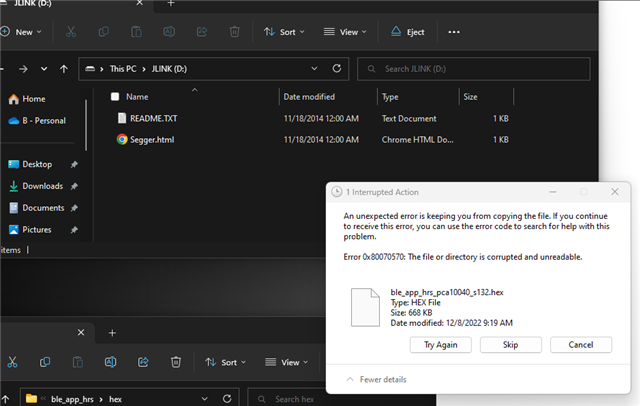The height and width of the screenshot is (406, 640).
Task: Click the Share icon in lower window toolbar
Action: tap(143, 362)
